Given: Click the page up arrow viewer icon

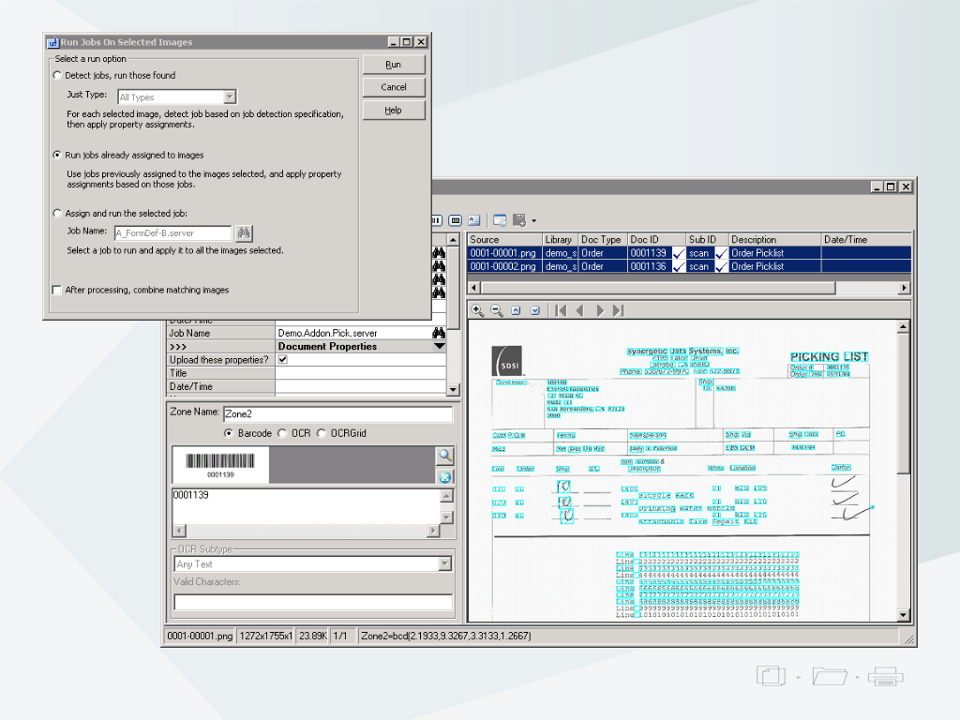Looking at the screenshot, I should tap(516, 310).
